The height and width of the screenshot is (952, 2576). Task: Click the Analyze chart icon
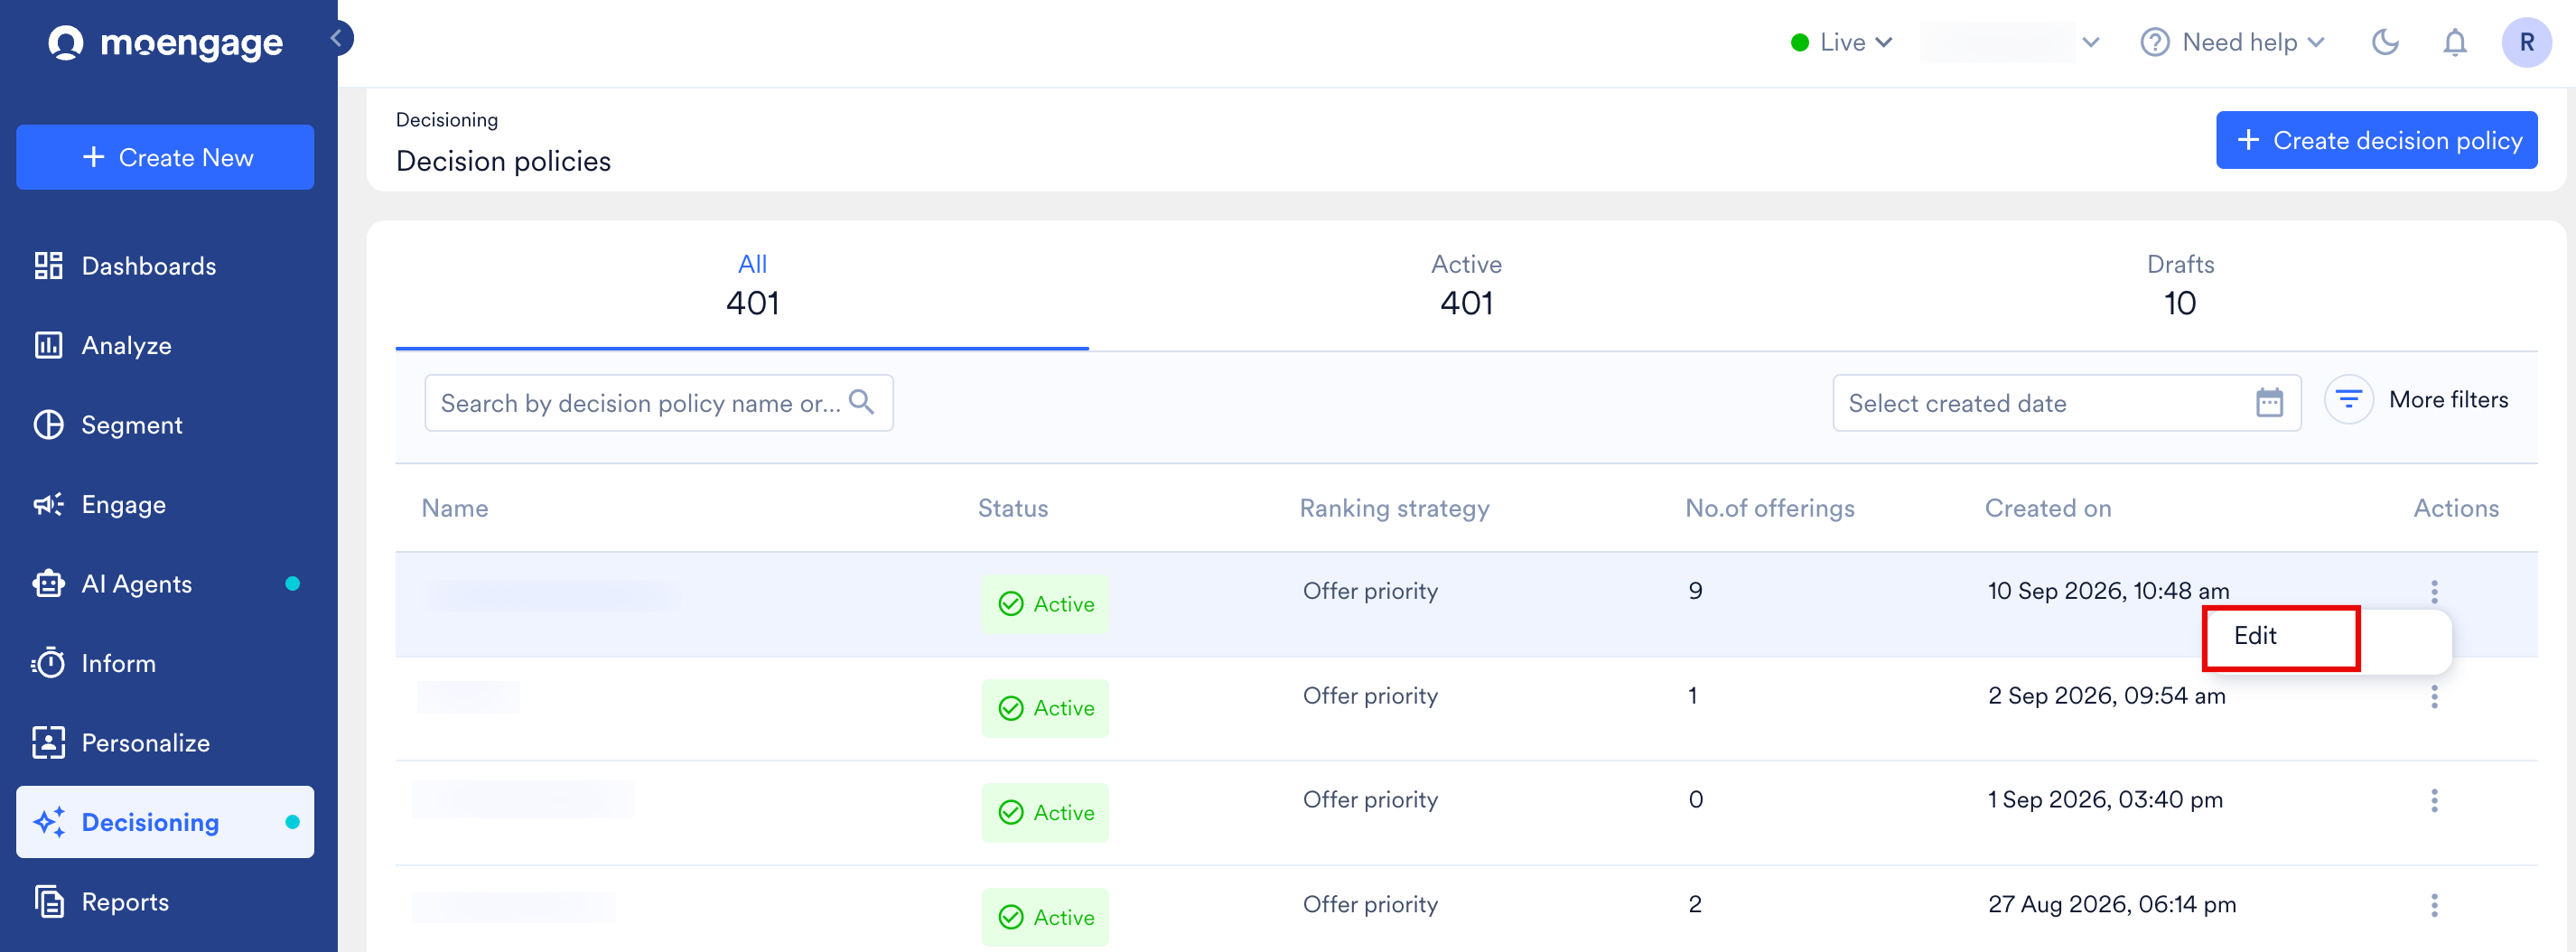[48, 345]
